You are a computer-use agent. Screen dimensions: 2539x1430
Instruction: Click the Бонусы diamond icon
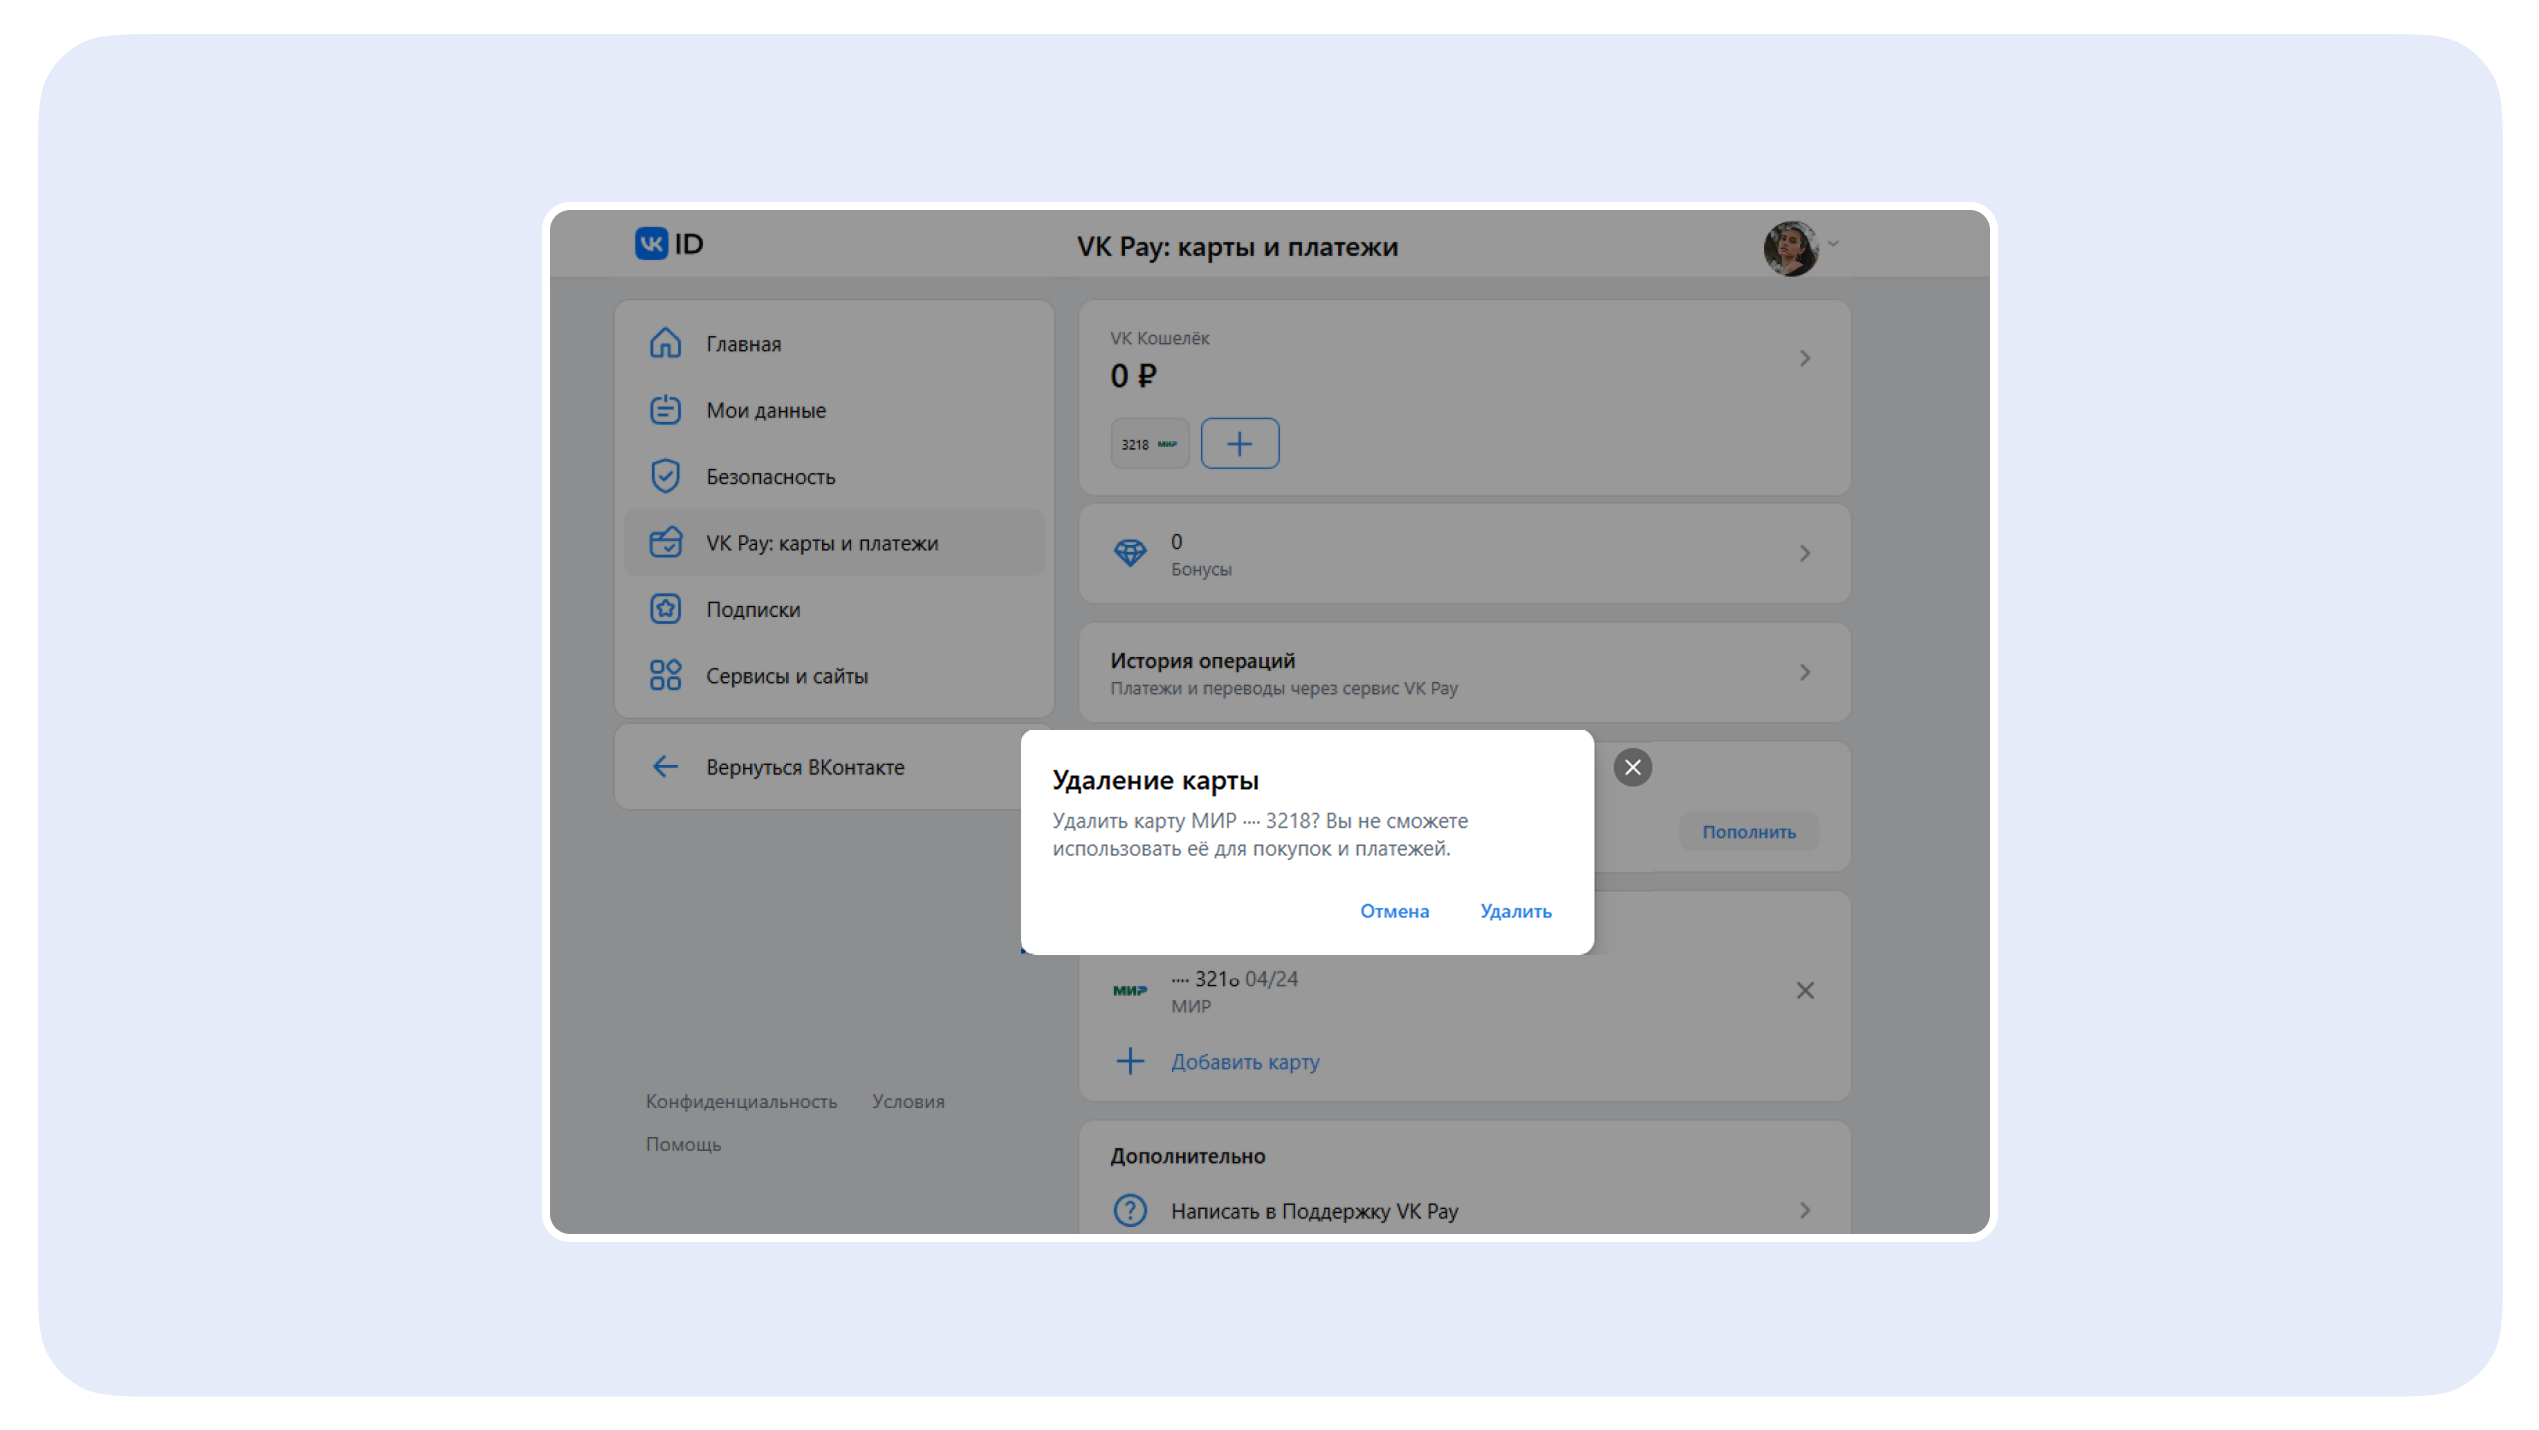click(1130, 553)
